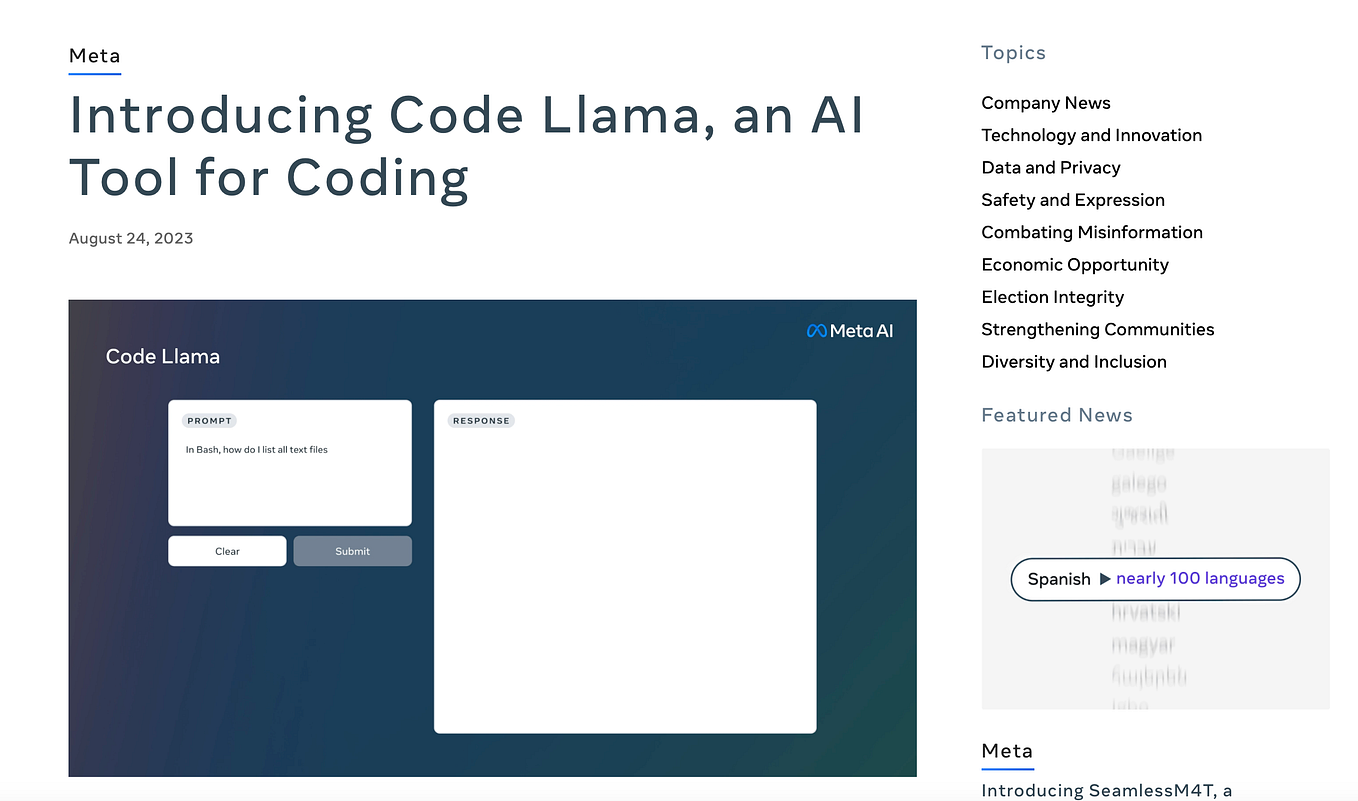Open the Company News topic

click(1045, 103)
